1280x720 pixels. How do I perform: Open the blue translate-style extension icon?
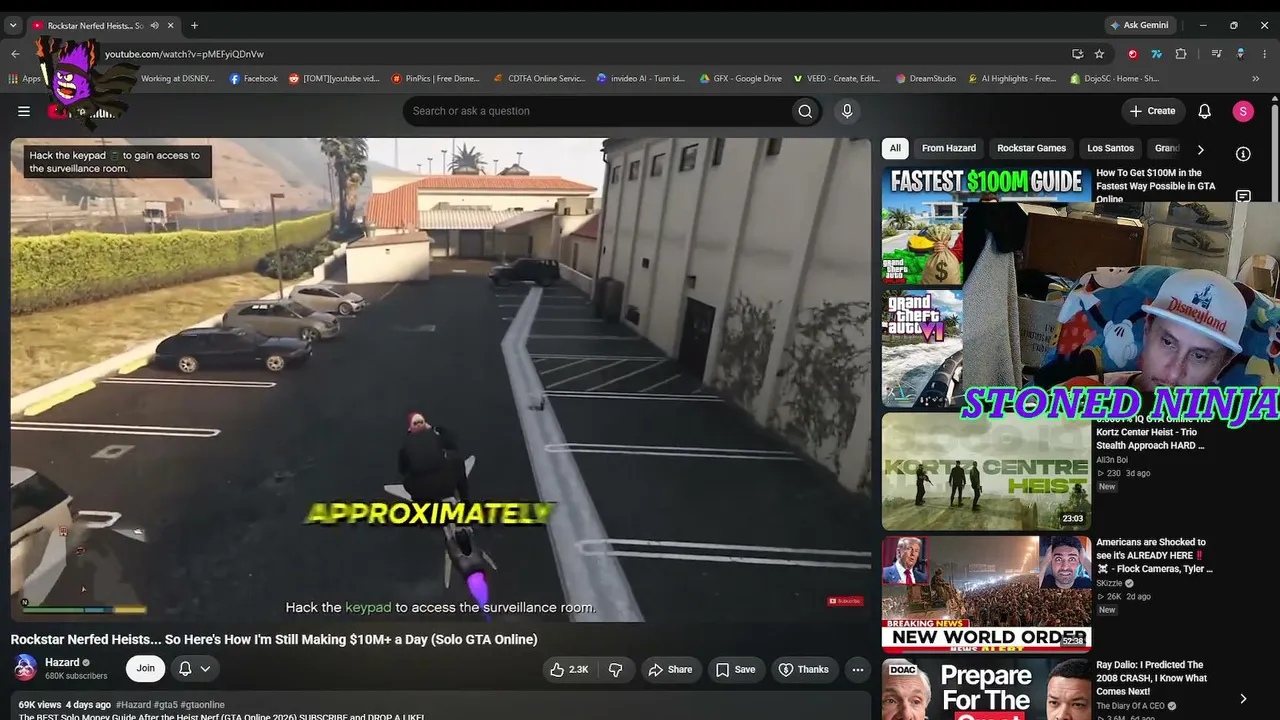coord(1157,54)
